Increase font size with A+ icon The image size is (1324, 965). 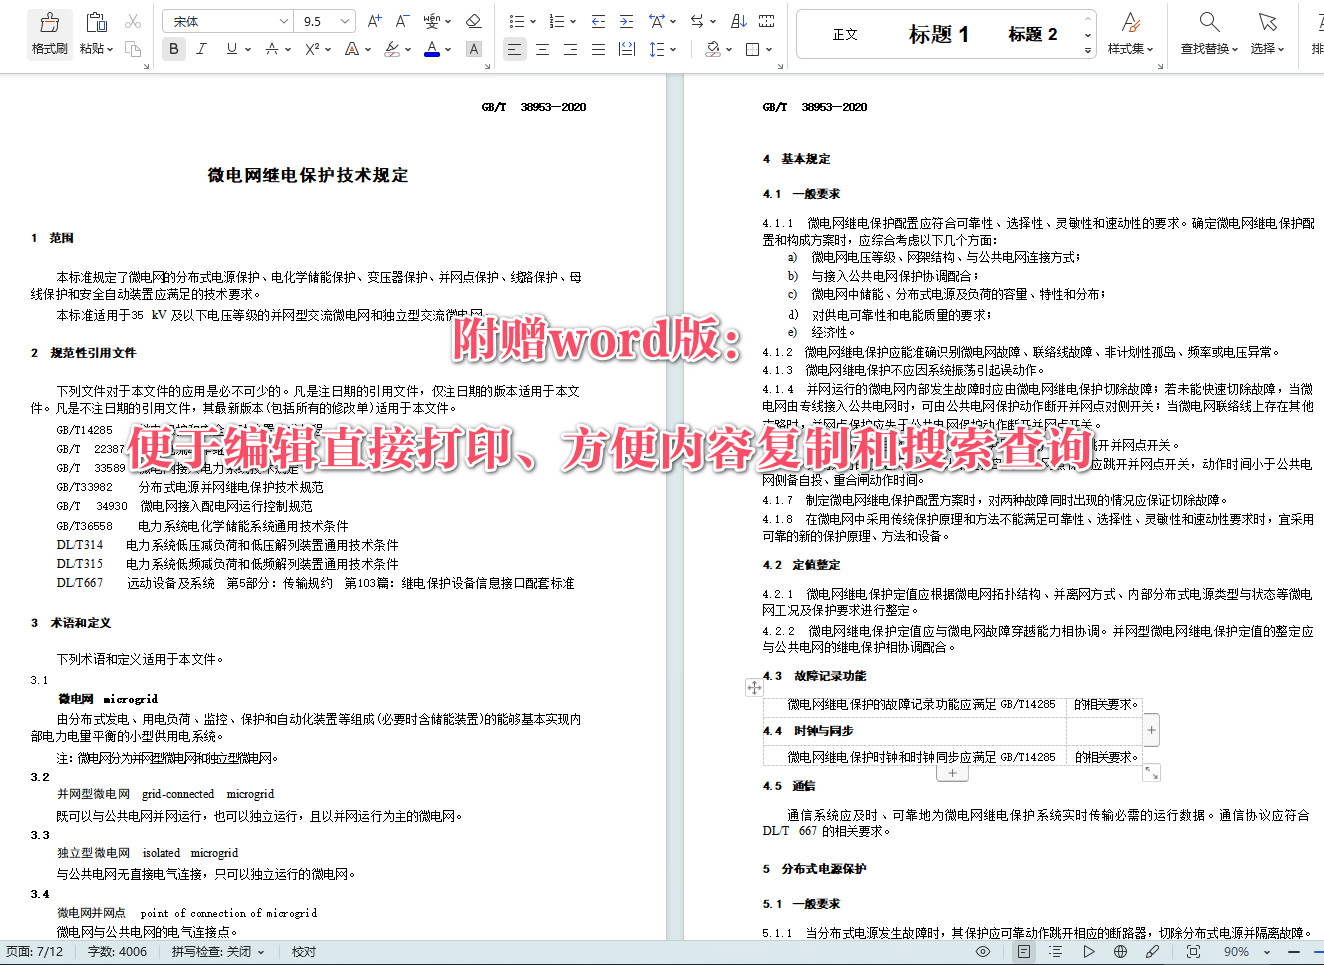pyautogui.click(x=374, y=21)
